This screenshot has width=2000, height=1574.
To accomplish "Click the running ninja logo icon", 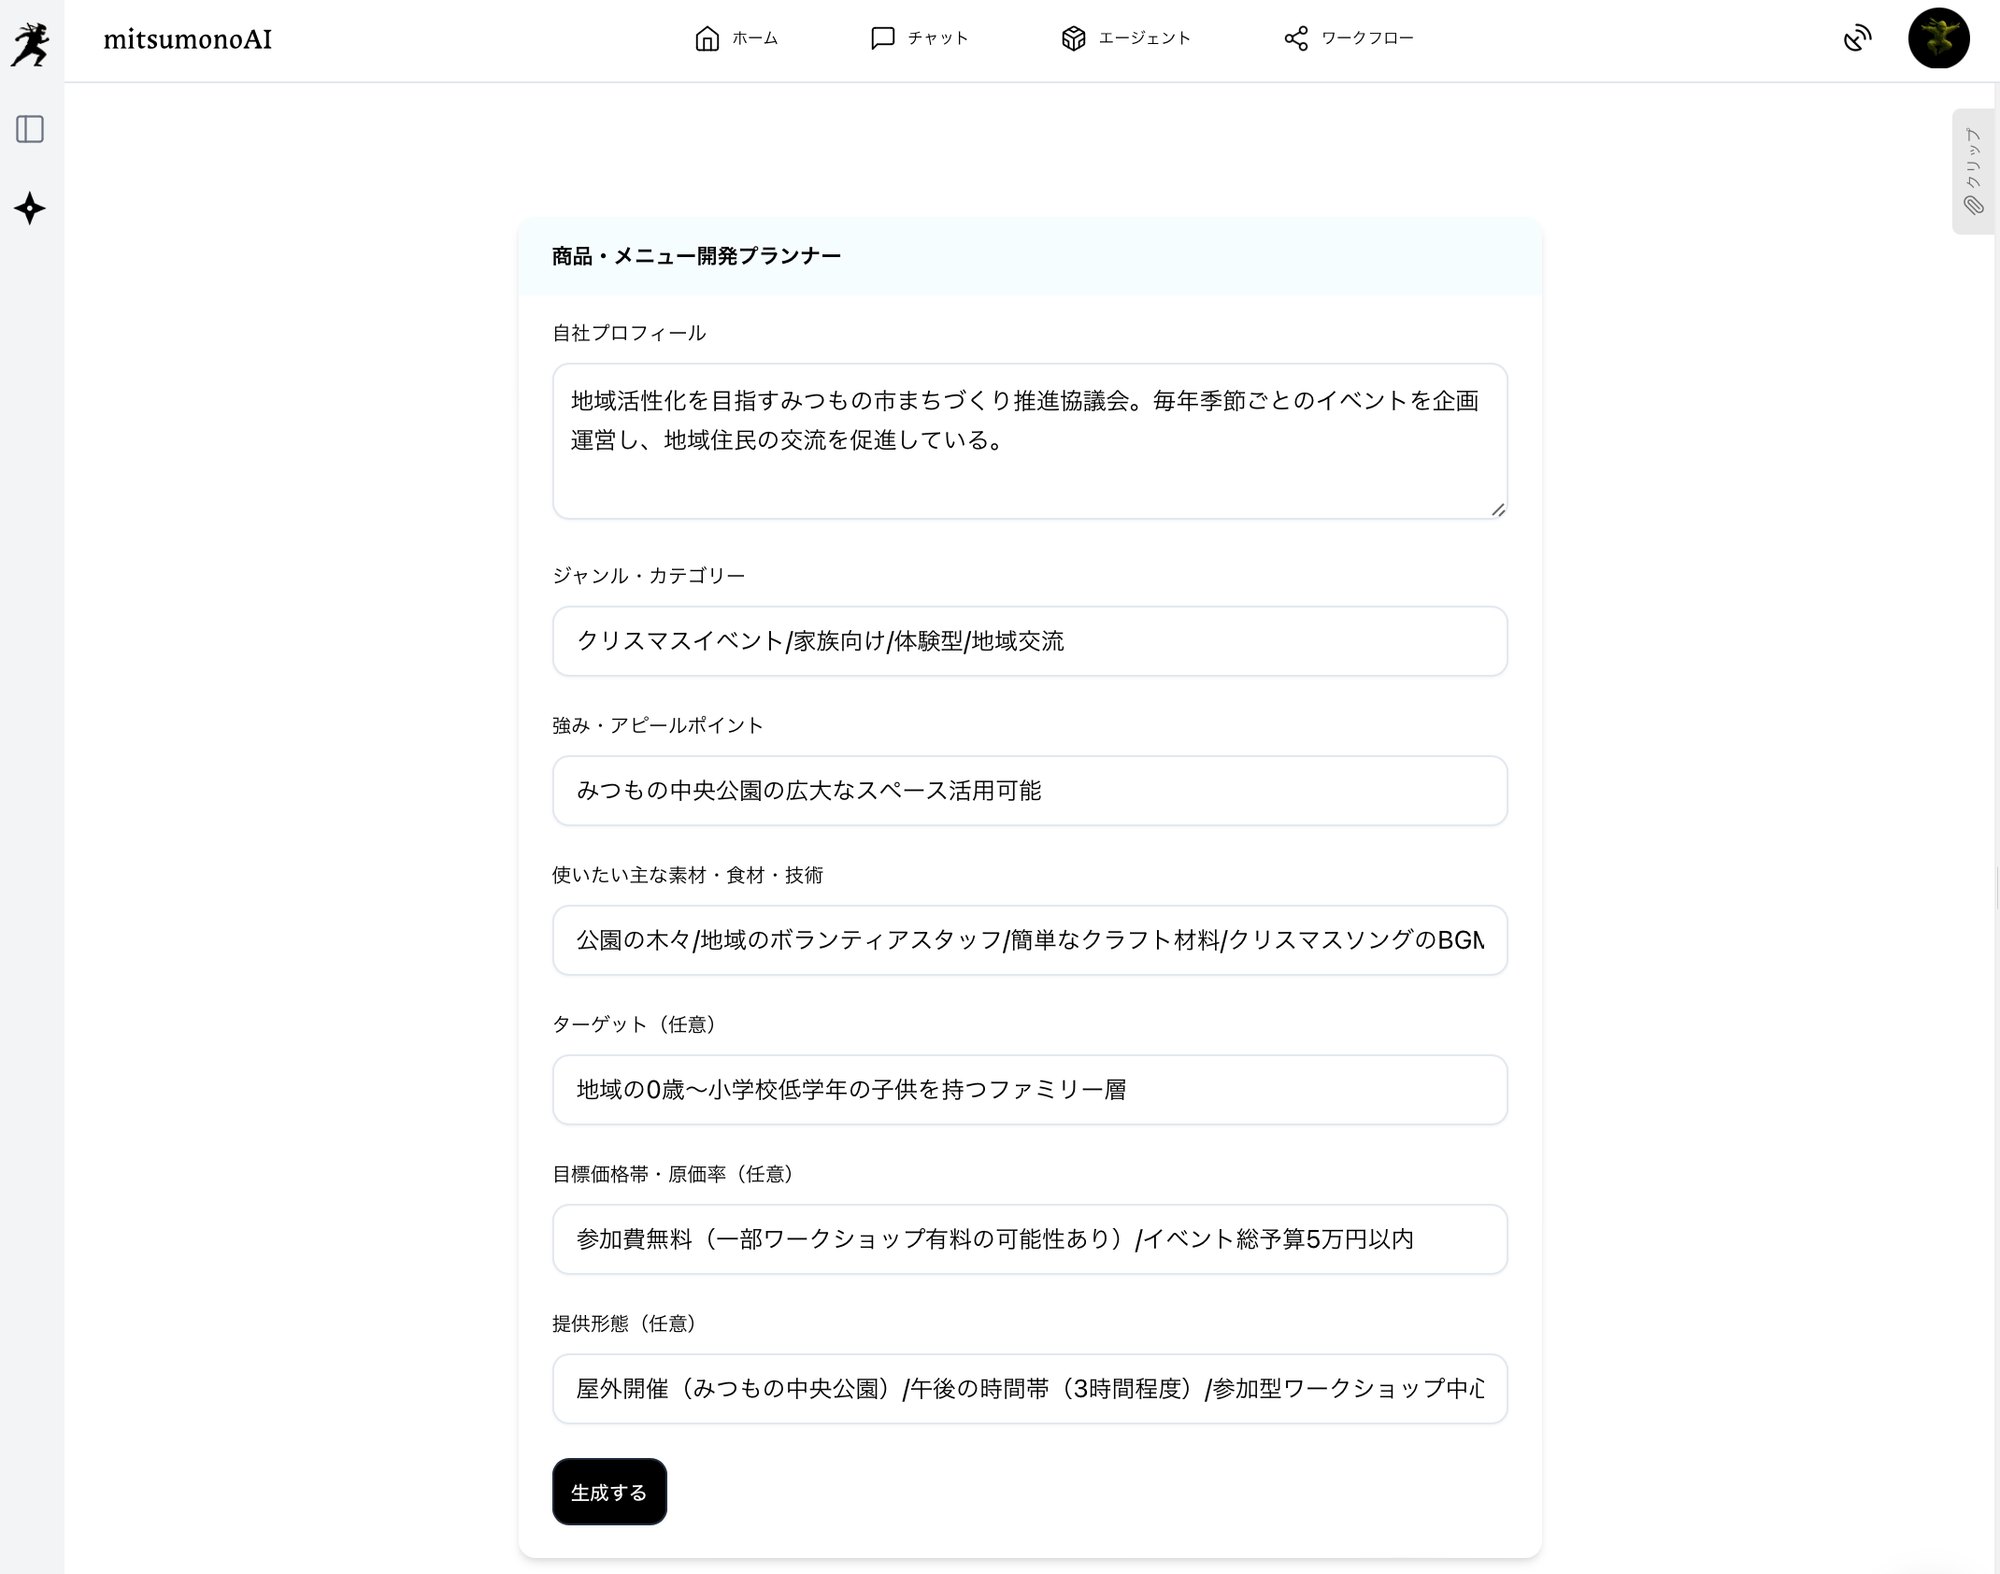I will [30, 43].
